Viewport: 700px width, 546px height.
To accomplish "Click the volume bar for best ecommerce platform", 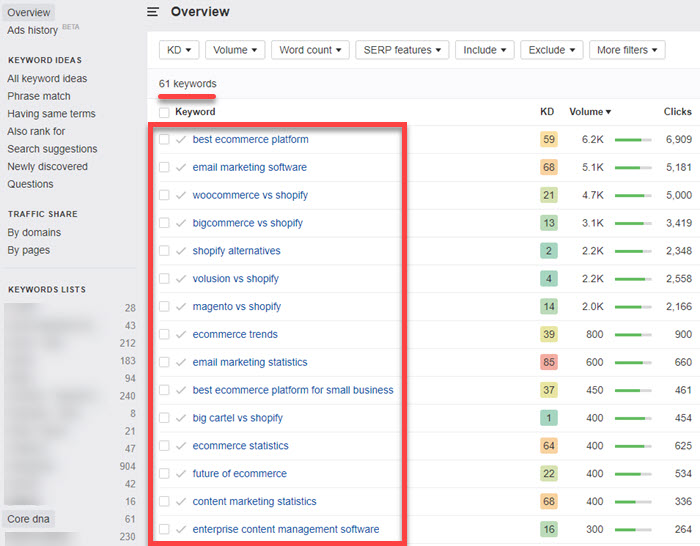I will [632, 140].
